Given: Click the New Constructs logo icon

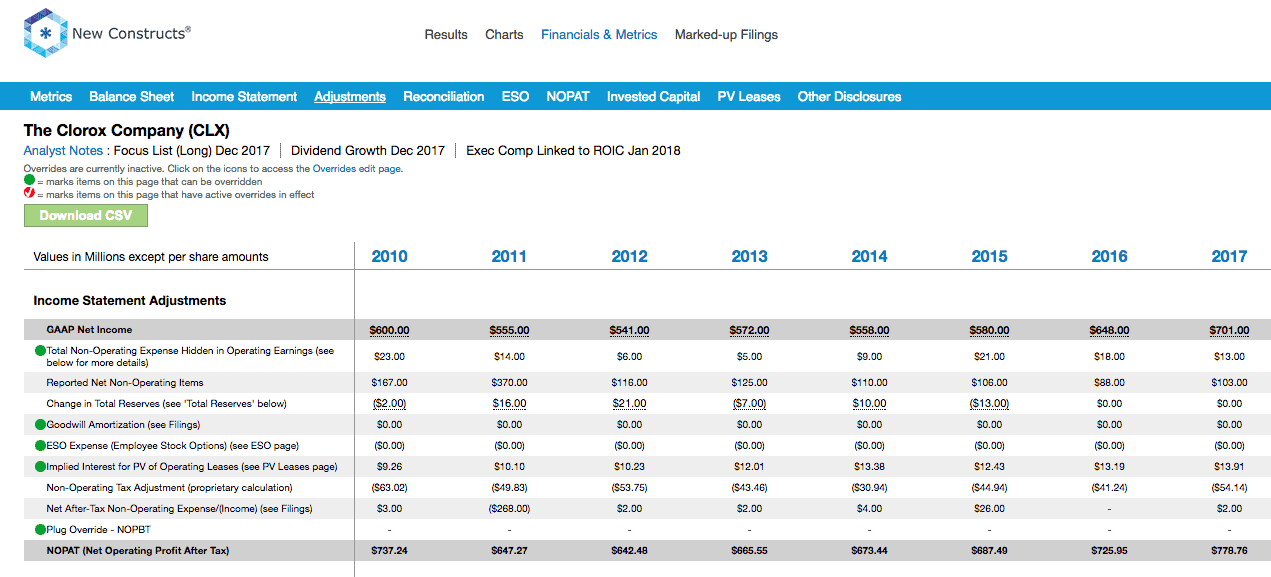Looking at the screenshot, I should [45, 33].
